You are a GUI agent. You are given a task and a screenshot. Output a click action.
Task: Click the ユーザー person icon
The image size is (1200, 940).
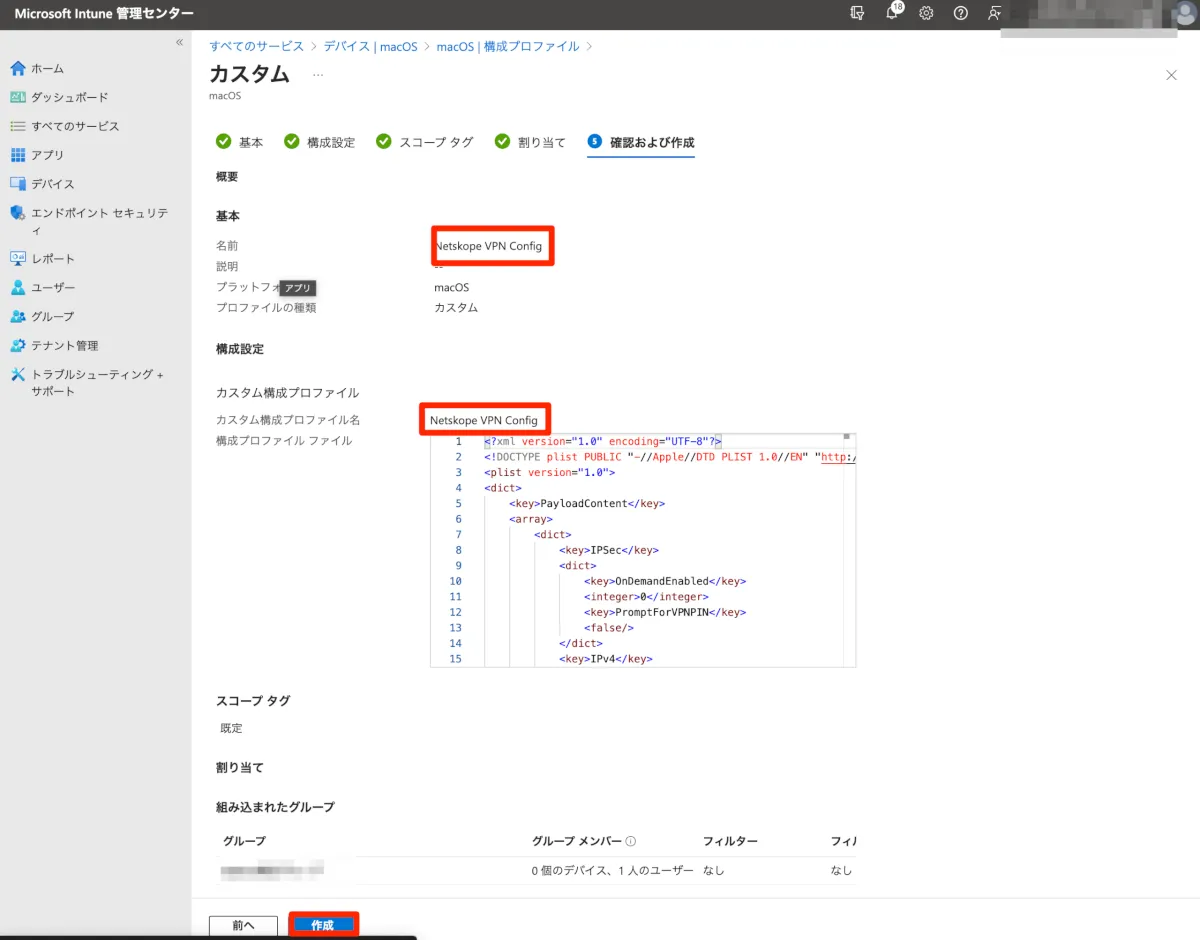(x=17, y=287)
